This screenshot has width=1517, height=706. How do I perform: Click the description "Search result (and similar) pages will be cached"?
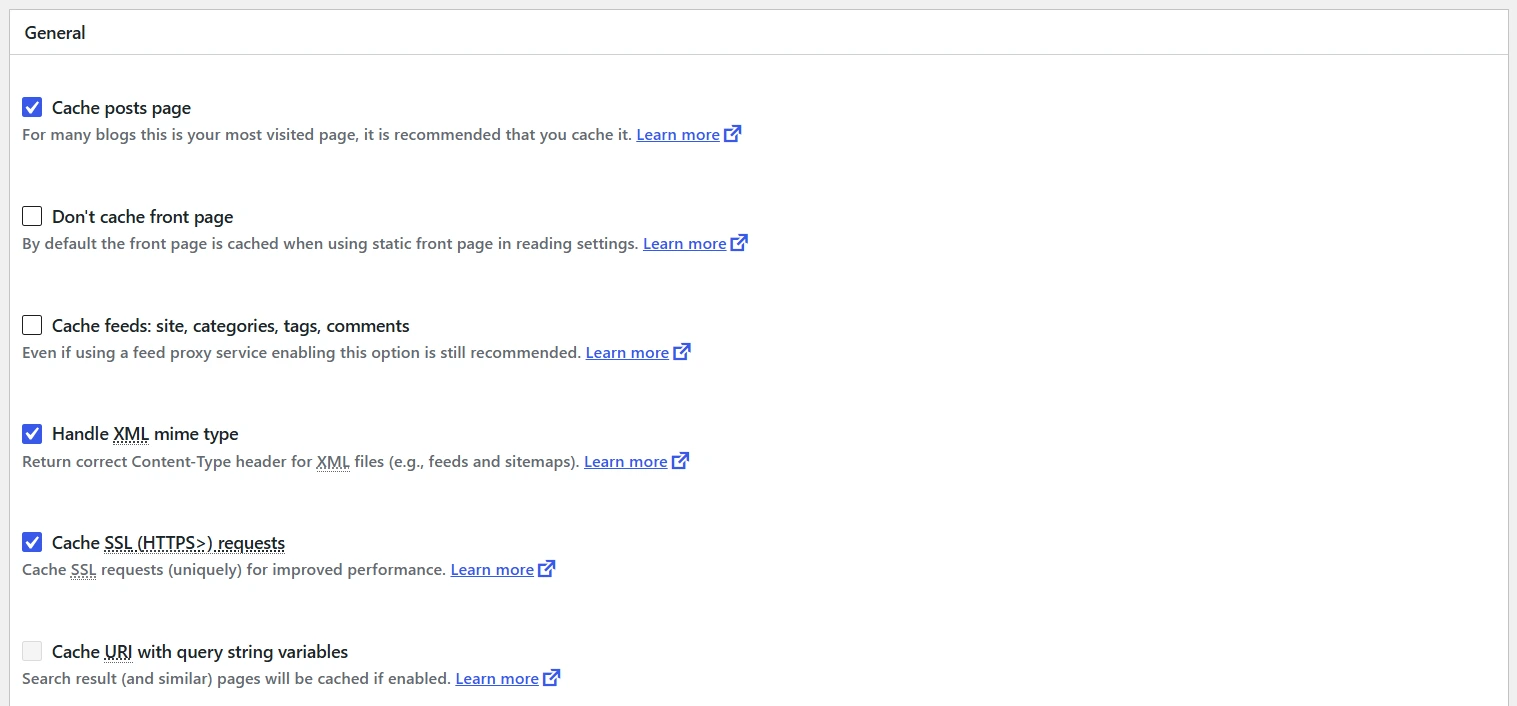click(x=237, y=679)
